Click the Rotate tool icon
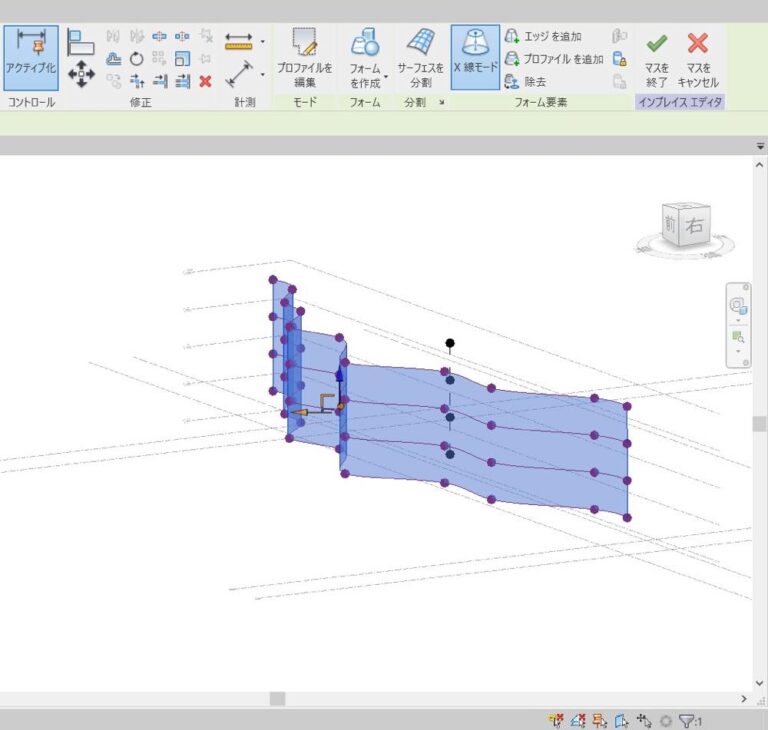The image size is (768, 730). tap(136, 59)
